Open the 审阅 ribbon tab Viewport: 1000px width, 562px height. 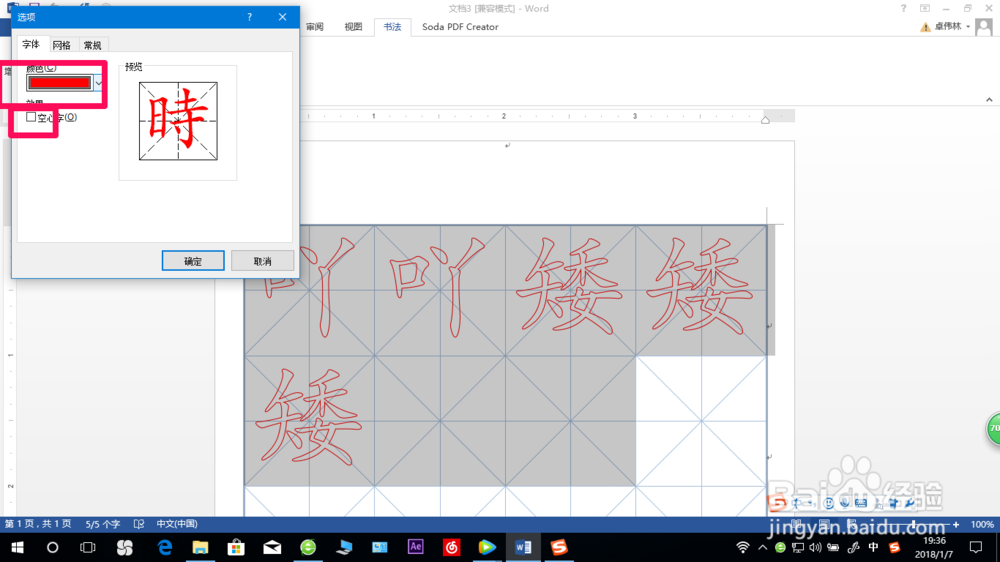[x=314, y=27]
